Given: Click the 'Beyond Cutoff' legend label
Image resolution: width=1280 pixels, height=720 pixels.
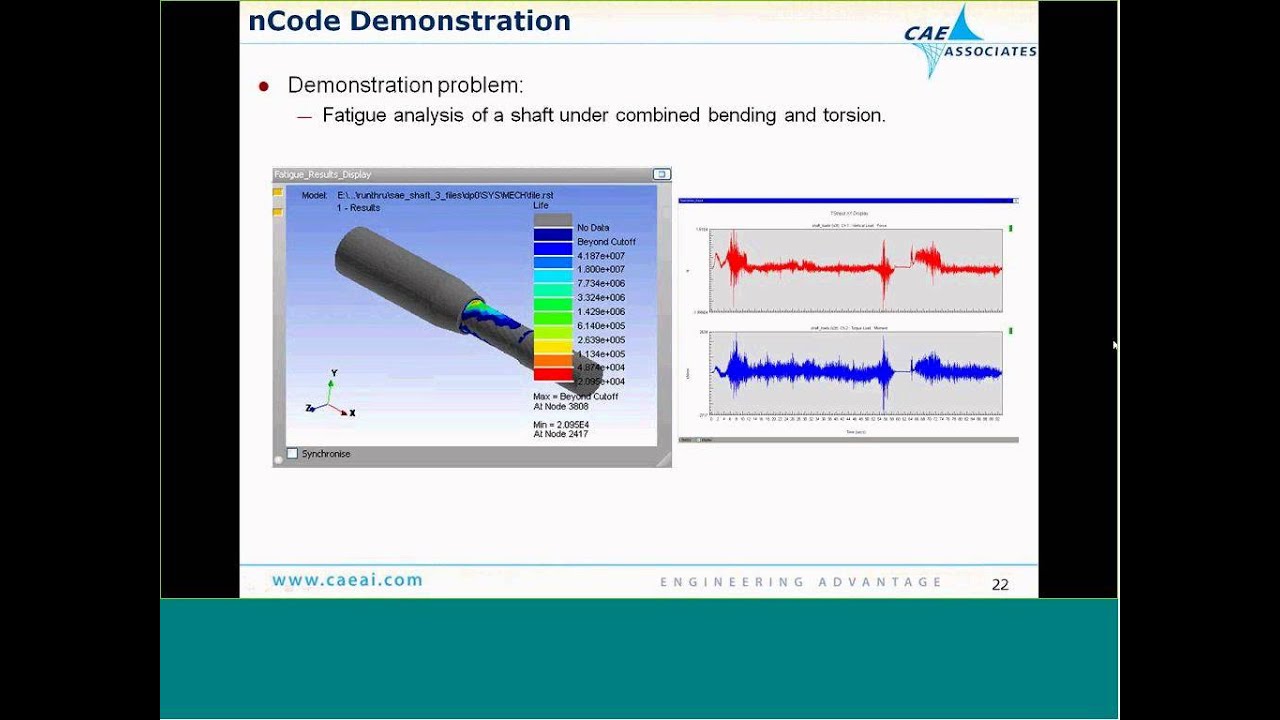Looking at the screenshot, I should (x=606, y=242).
